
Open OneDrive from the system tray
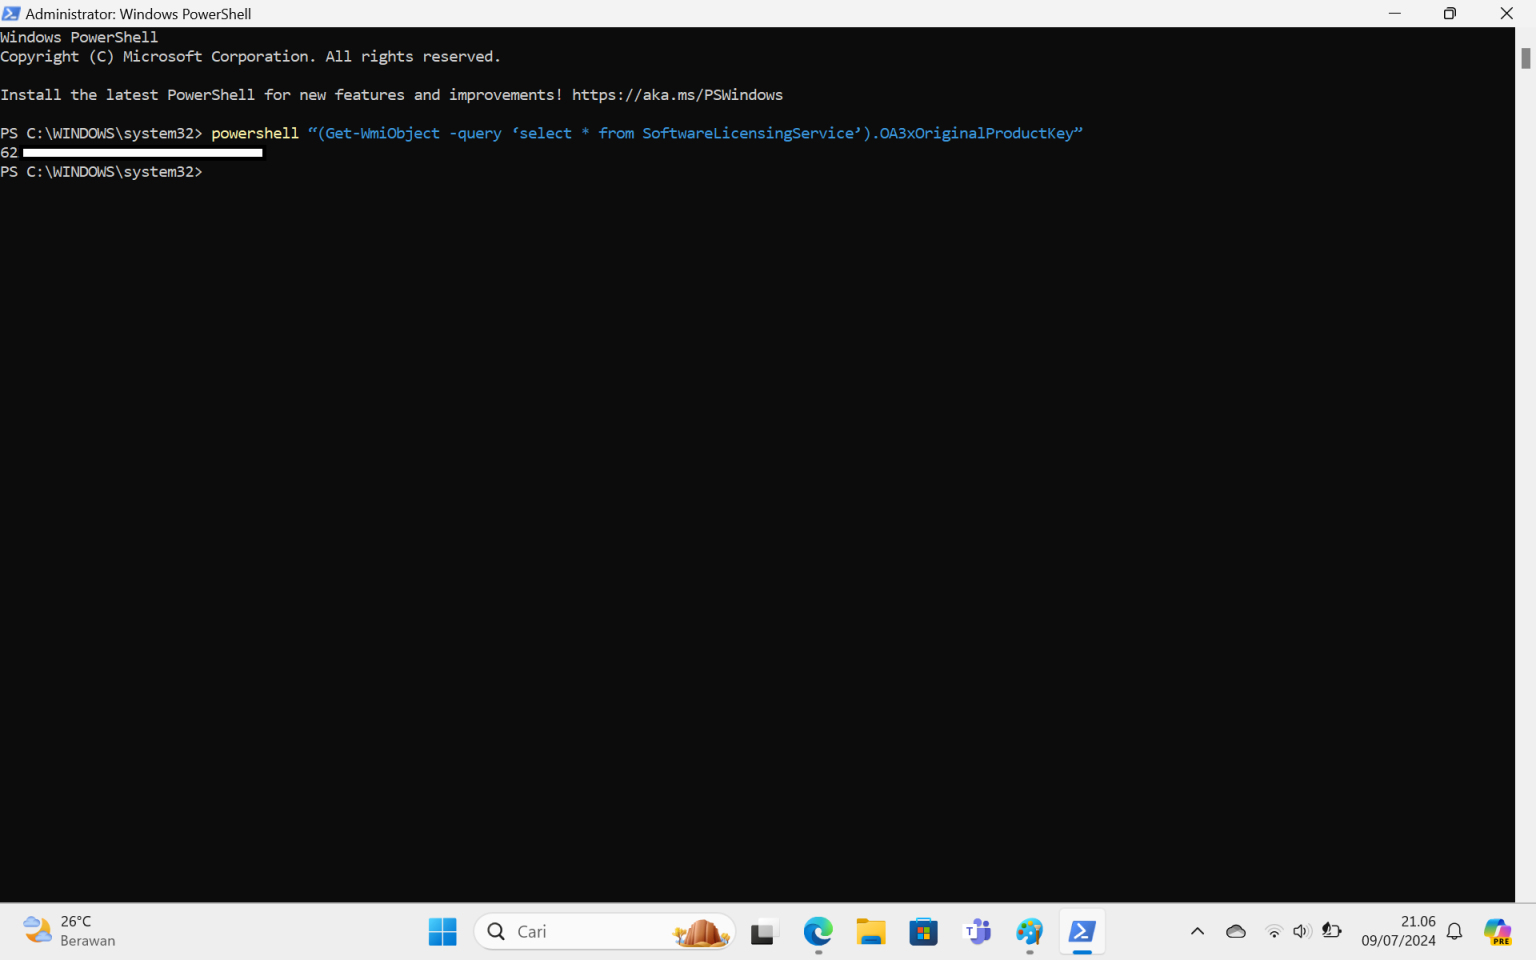[1236, 931]
